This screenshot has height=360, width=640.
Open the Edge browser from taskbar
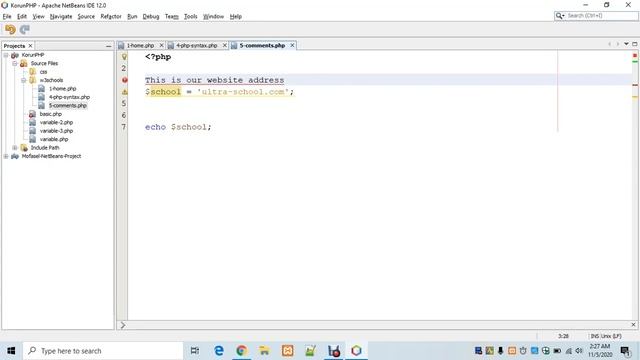tap(219, 351)
